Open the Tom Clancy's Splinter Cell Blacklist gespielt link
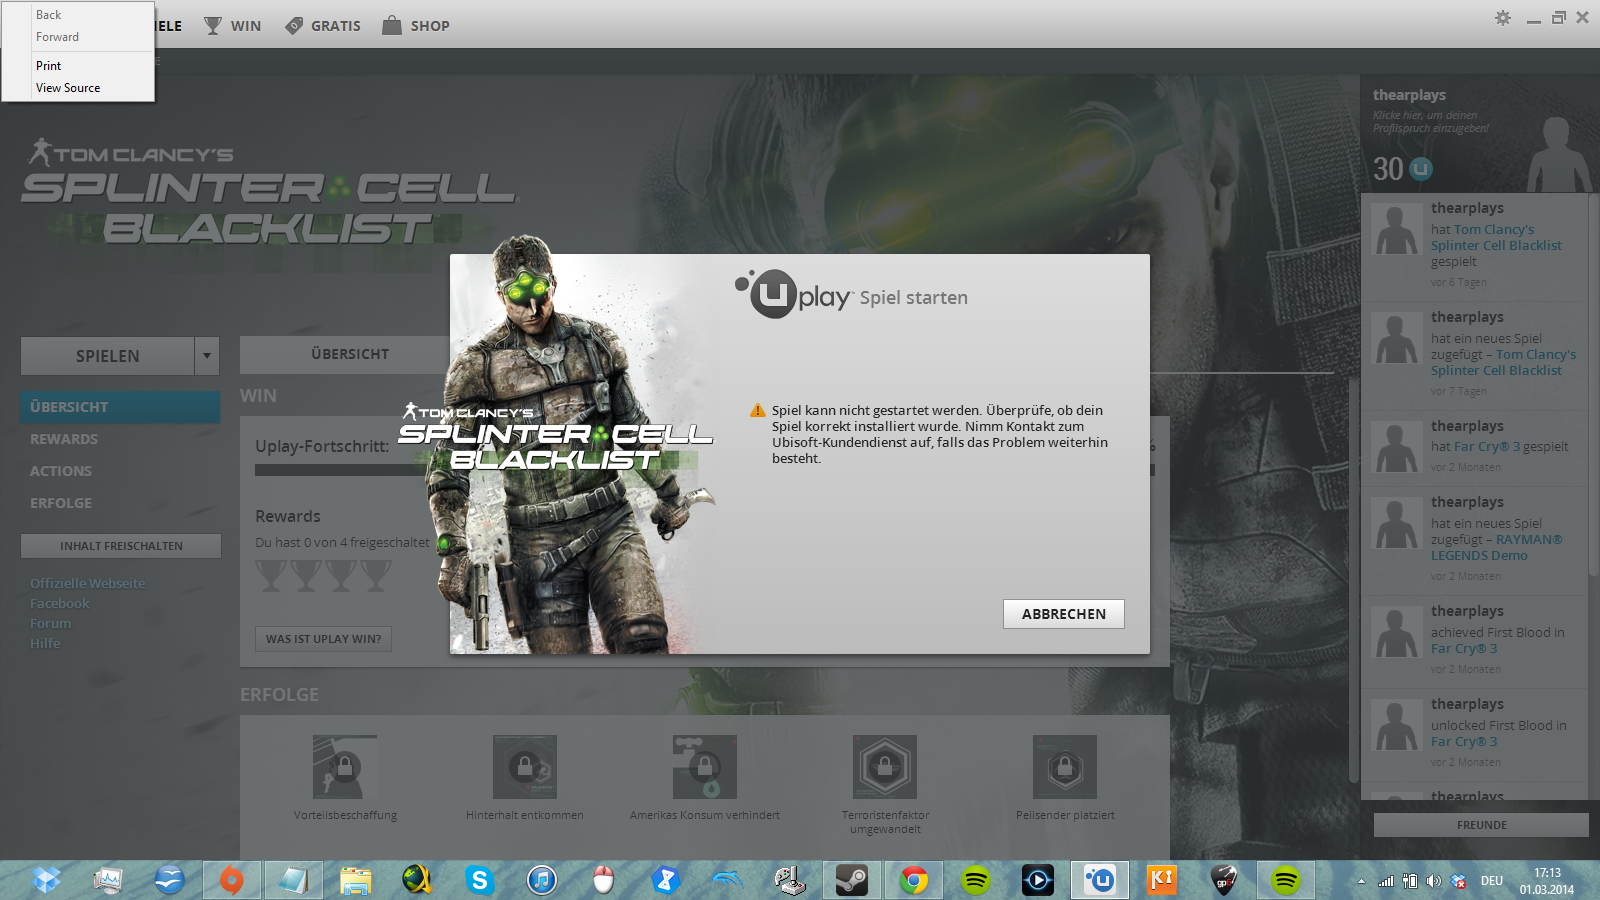The width and height of the screenshot is (1600, 900). click(x=1496, y=238)
